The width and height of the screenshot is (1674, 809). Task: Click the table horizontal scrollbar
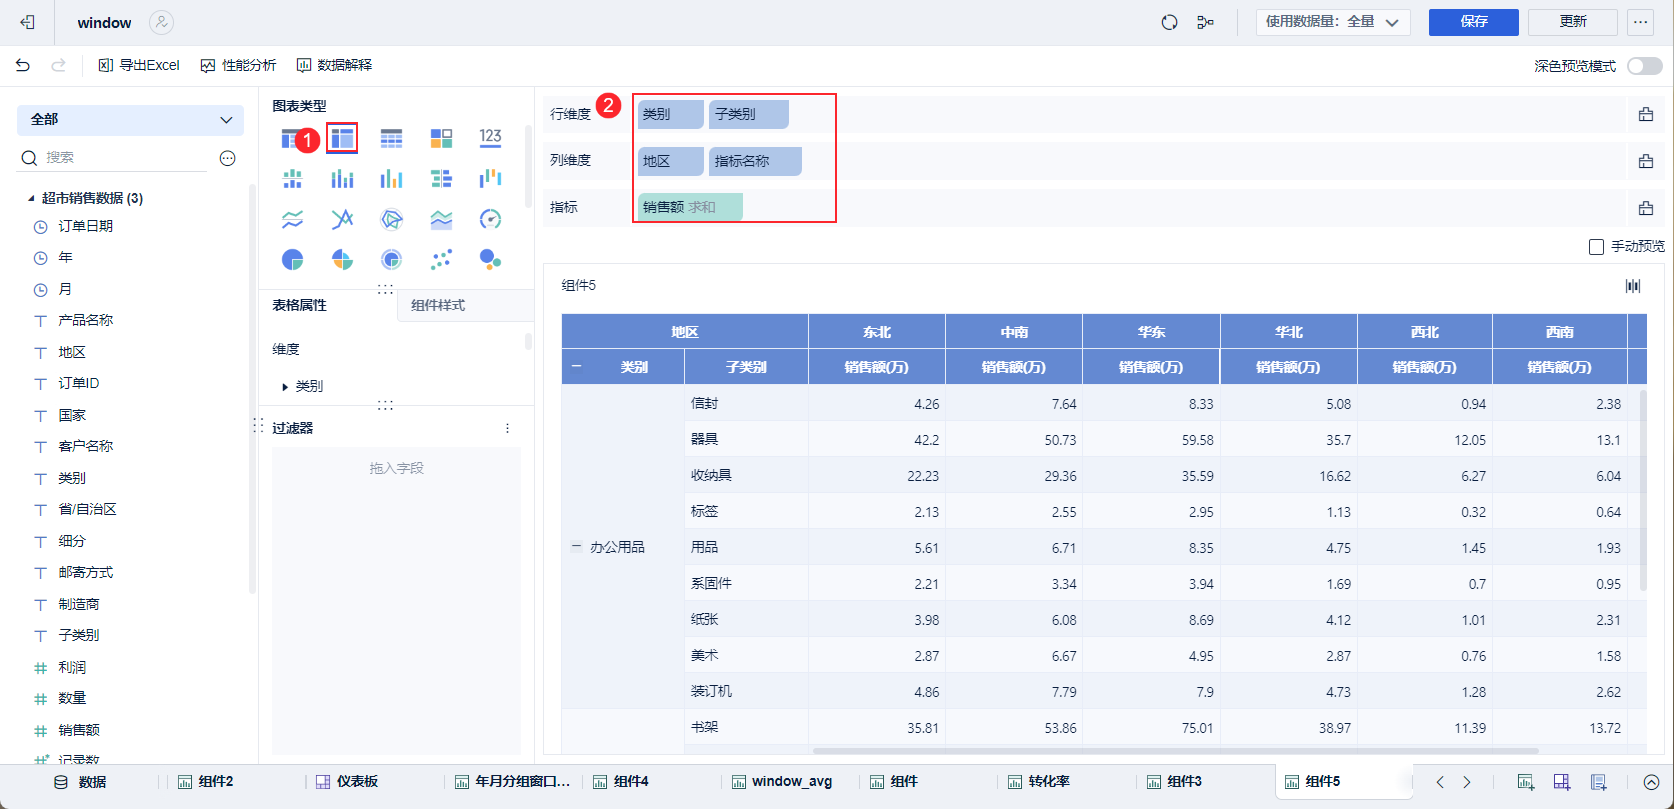1175,751
